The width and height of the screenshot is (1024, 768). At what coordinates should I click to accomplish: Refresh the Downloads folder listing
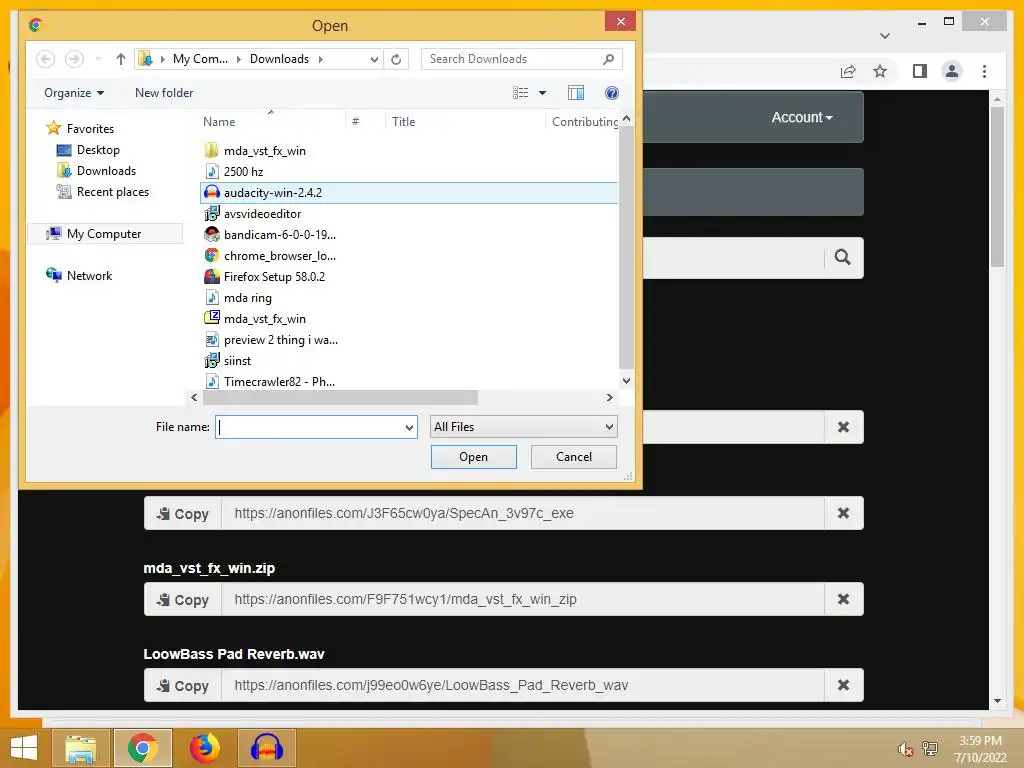point(396,59)
